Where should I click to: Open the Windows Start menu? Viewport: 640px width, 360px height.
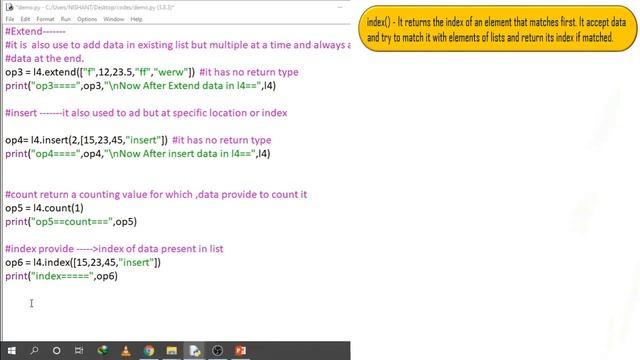(11, 351)
